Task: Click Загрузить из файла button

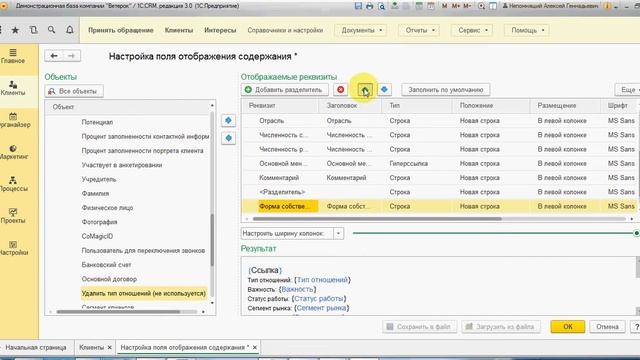Action: (501, 327)
